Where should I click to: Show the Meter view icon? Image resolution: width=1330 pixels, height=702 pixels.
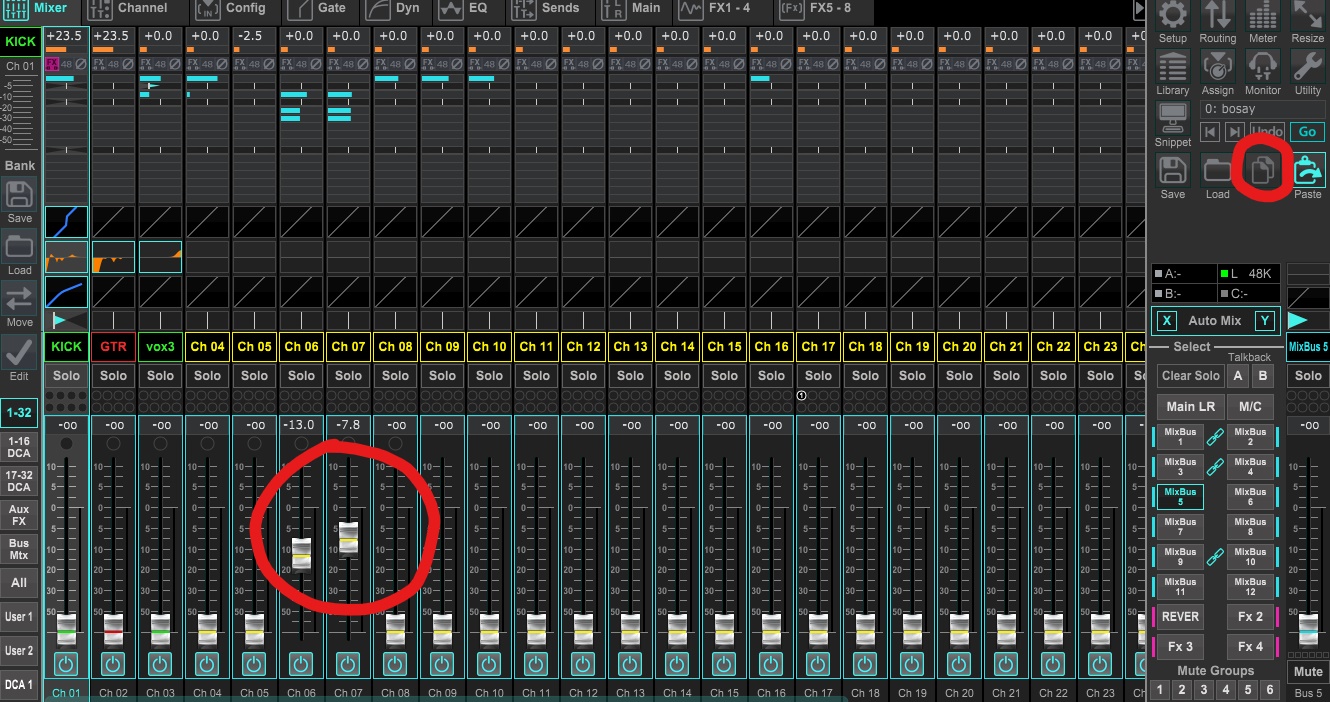(1263, 16)
